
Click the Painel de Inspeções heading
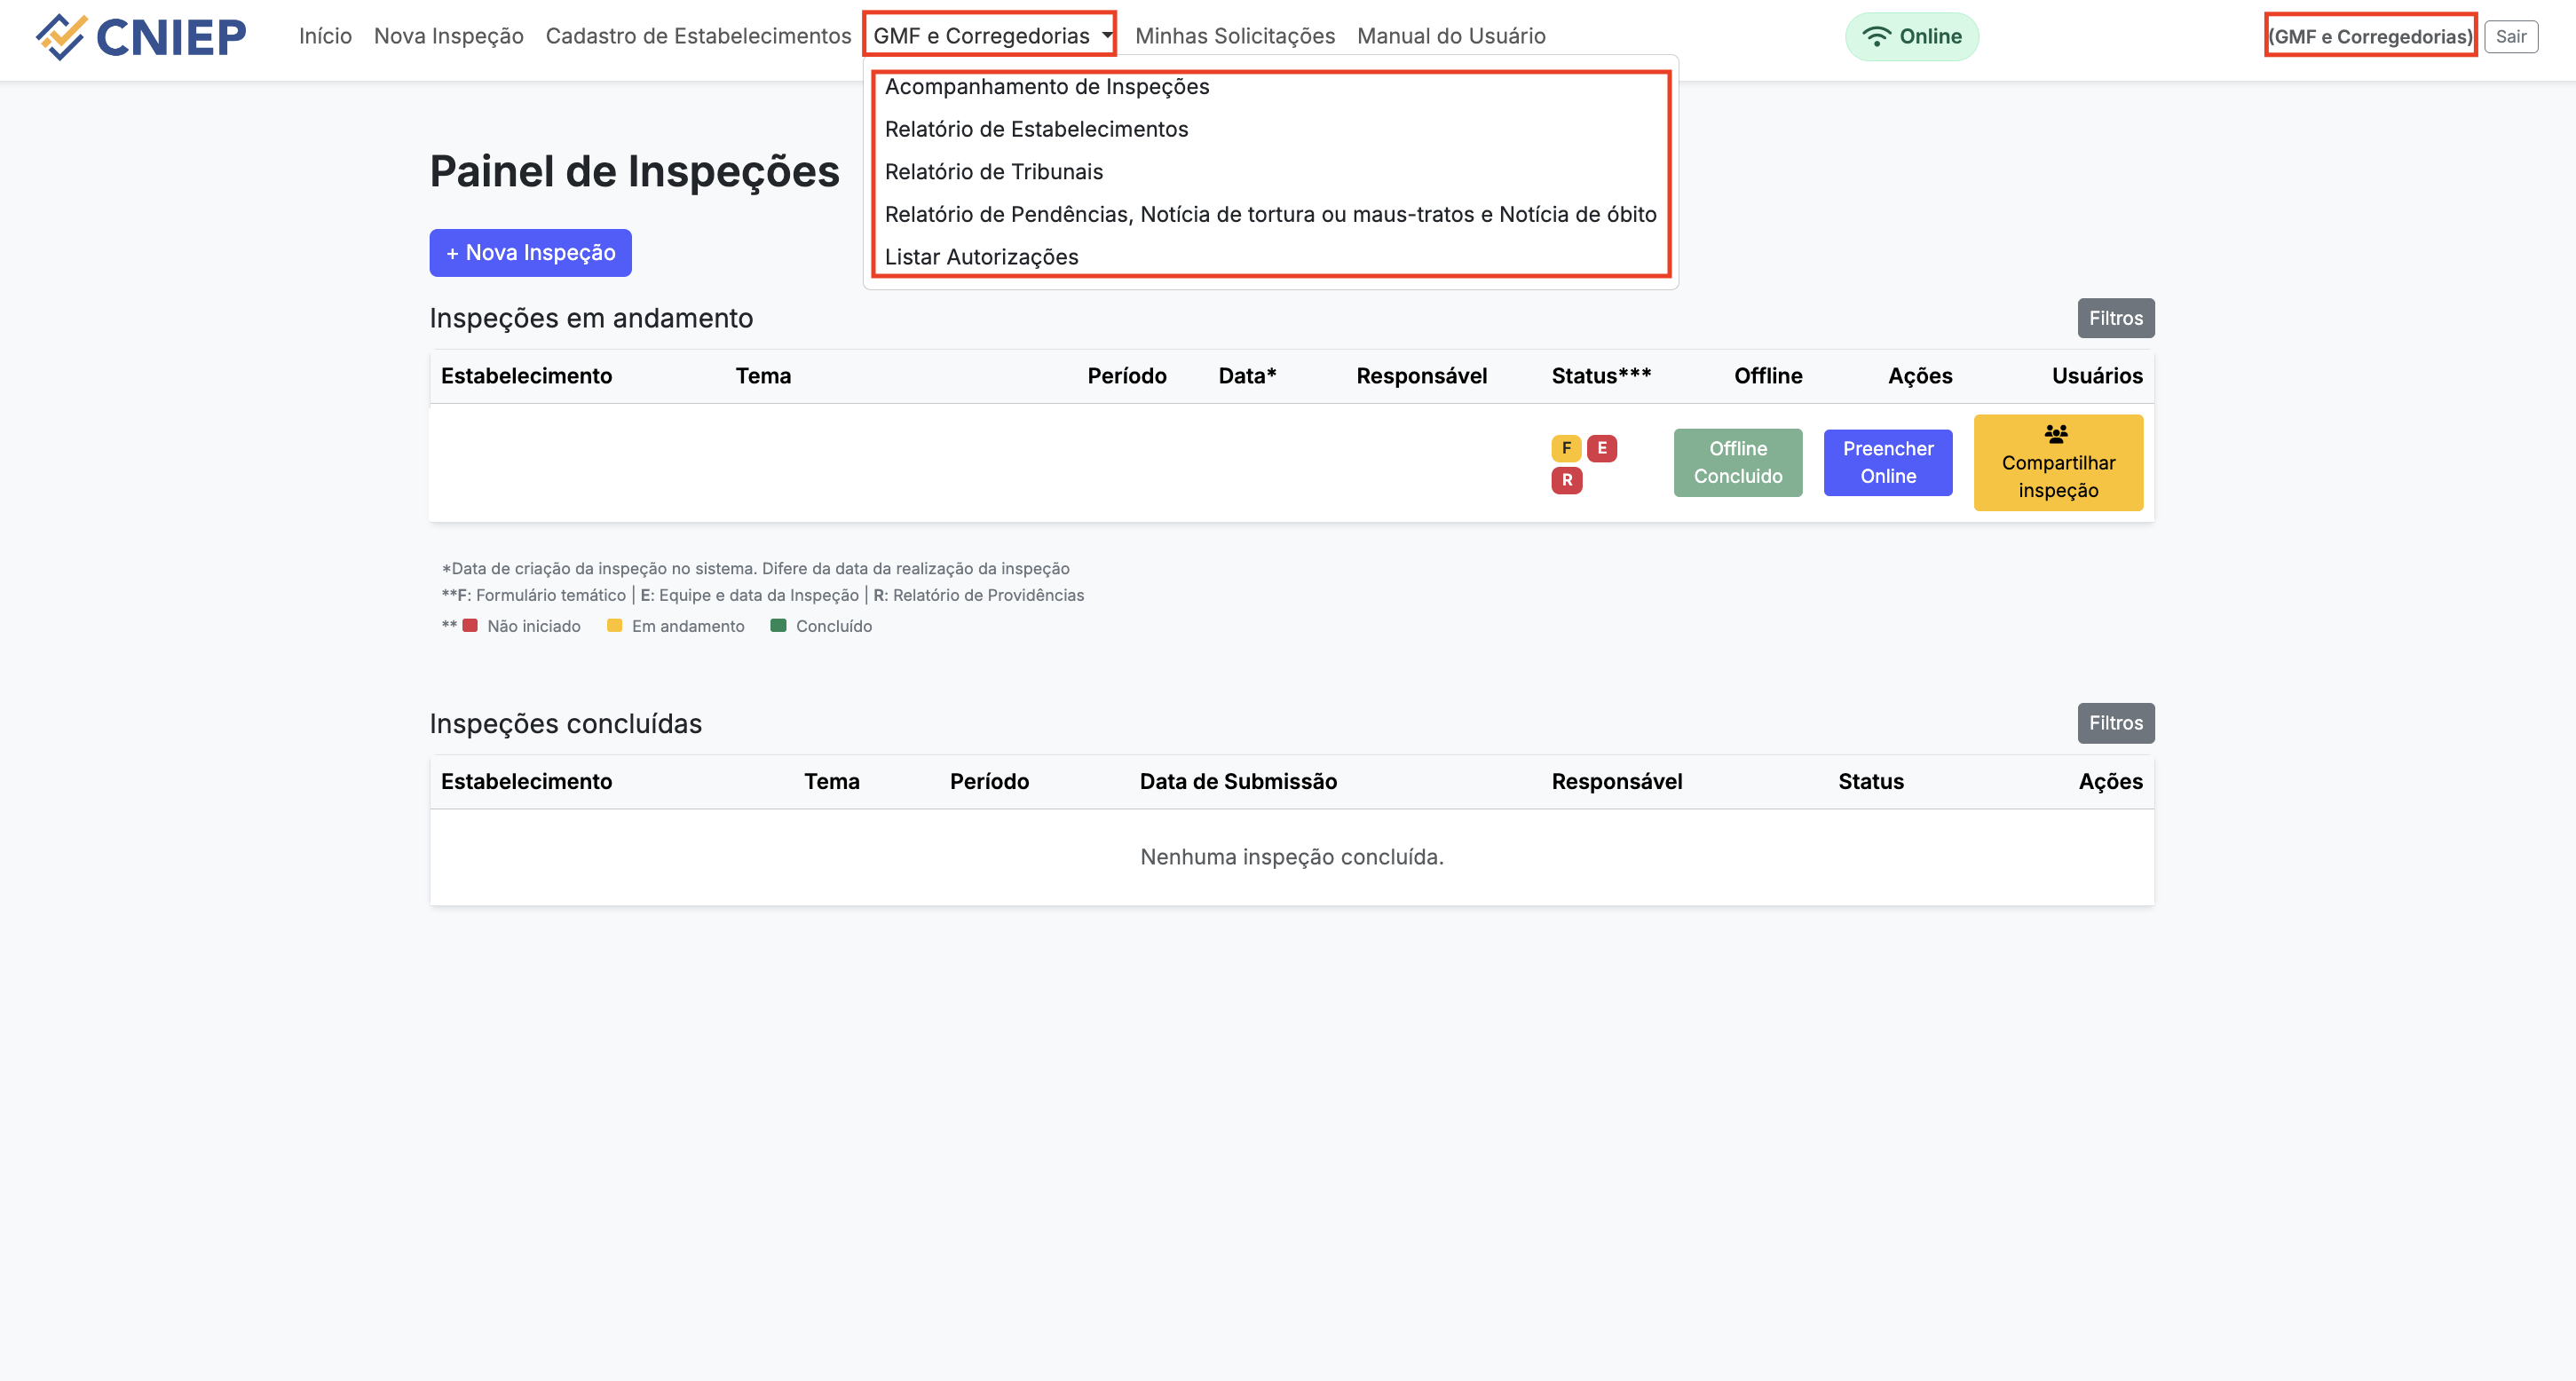tap(634, 171)
